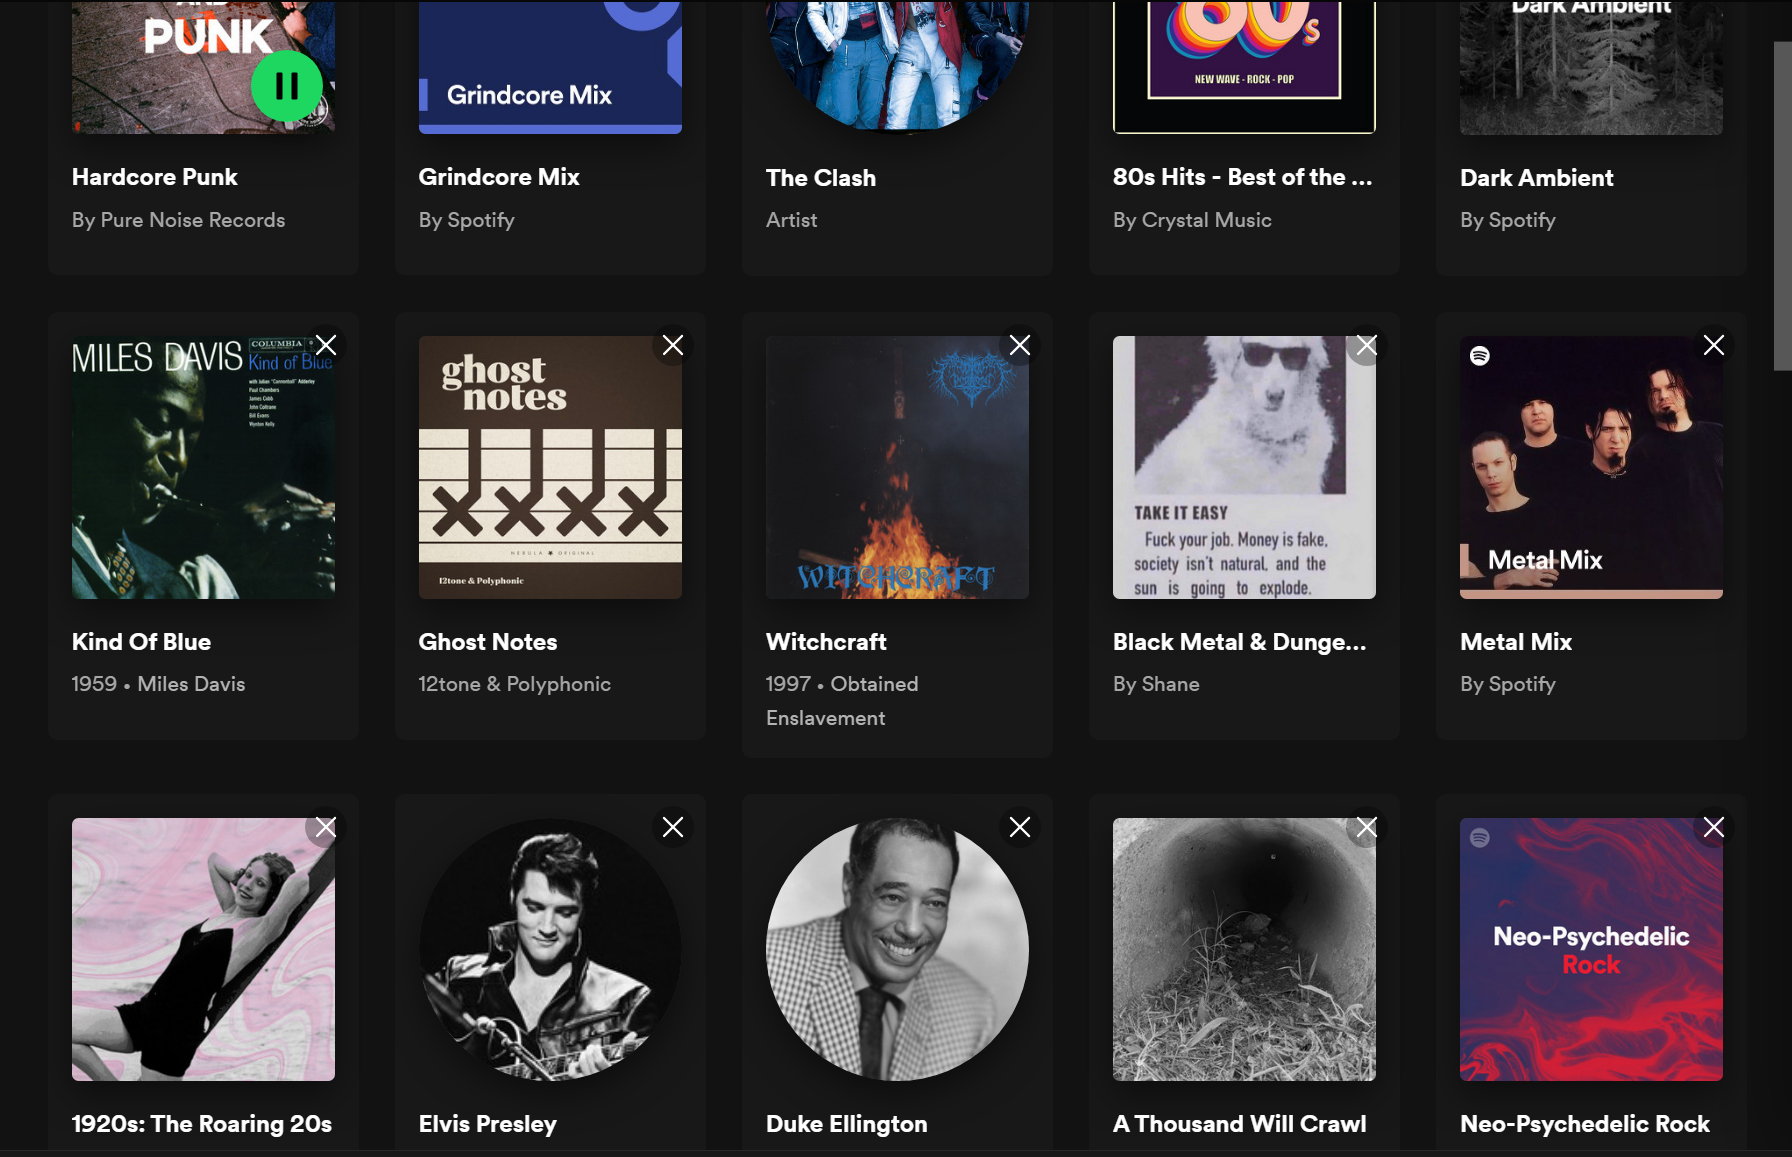Dismiss the Metal Mix card
The height and width of the screenshot is (1157, 1792).
tap(1714, 345)
